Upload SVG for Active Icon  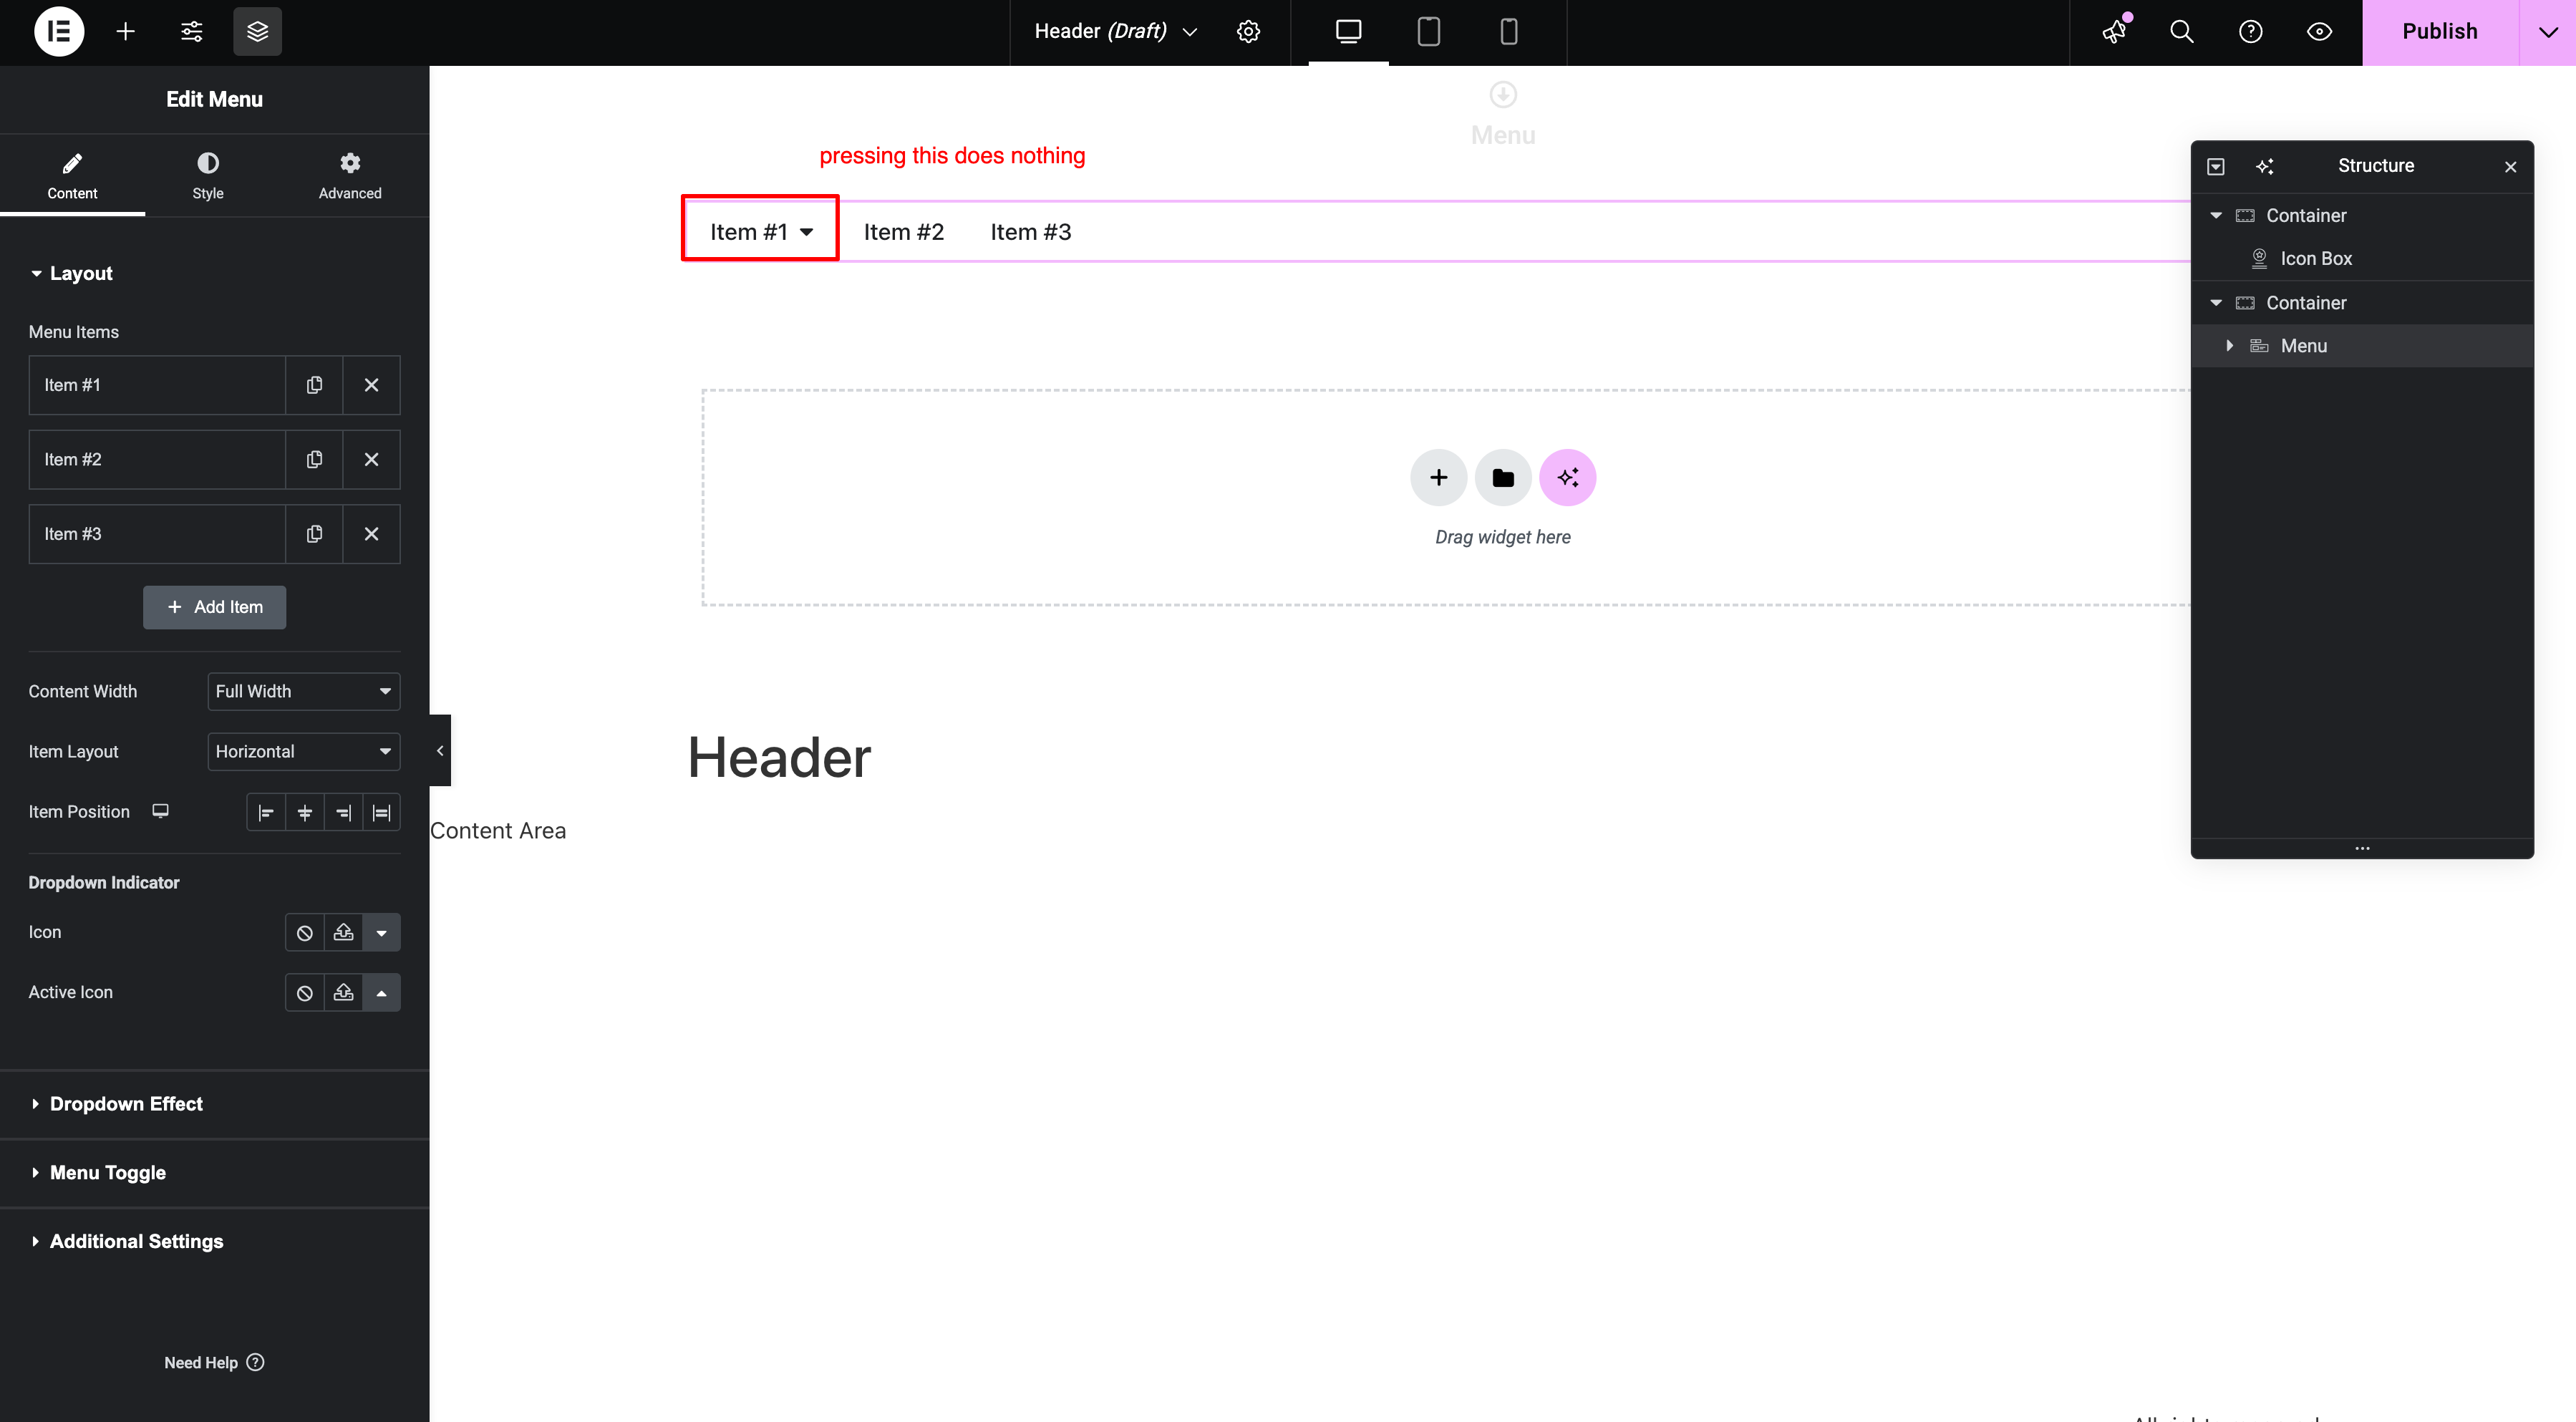click(x=343, y=992)
